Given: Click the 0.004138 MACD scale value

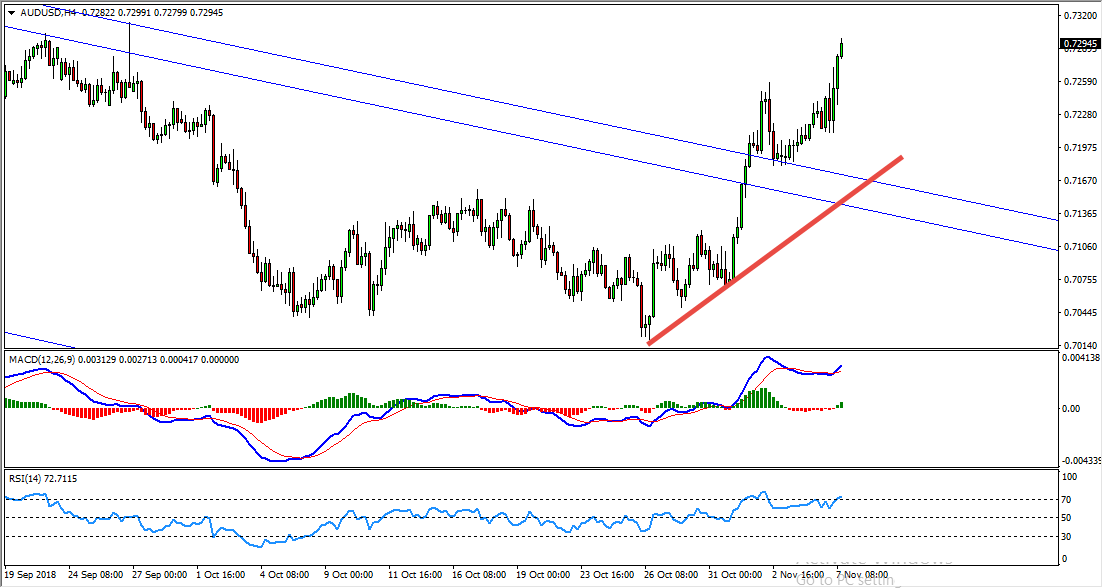Looking at the screenshot, I should pos(1081,358).
